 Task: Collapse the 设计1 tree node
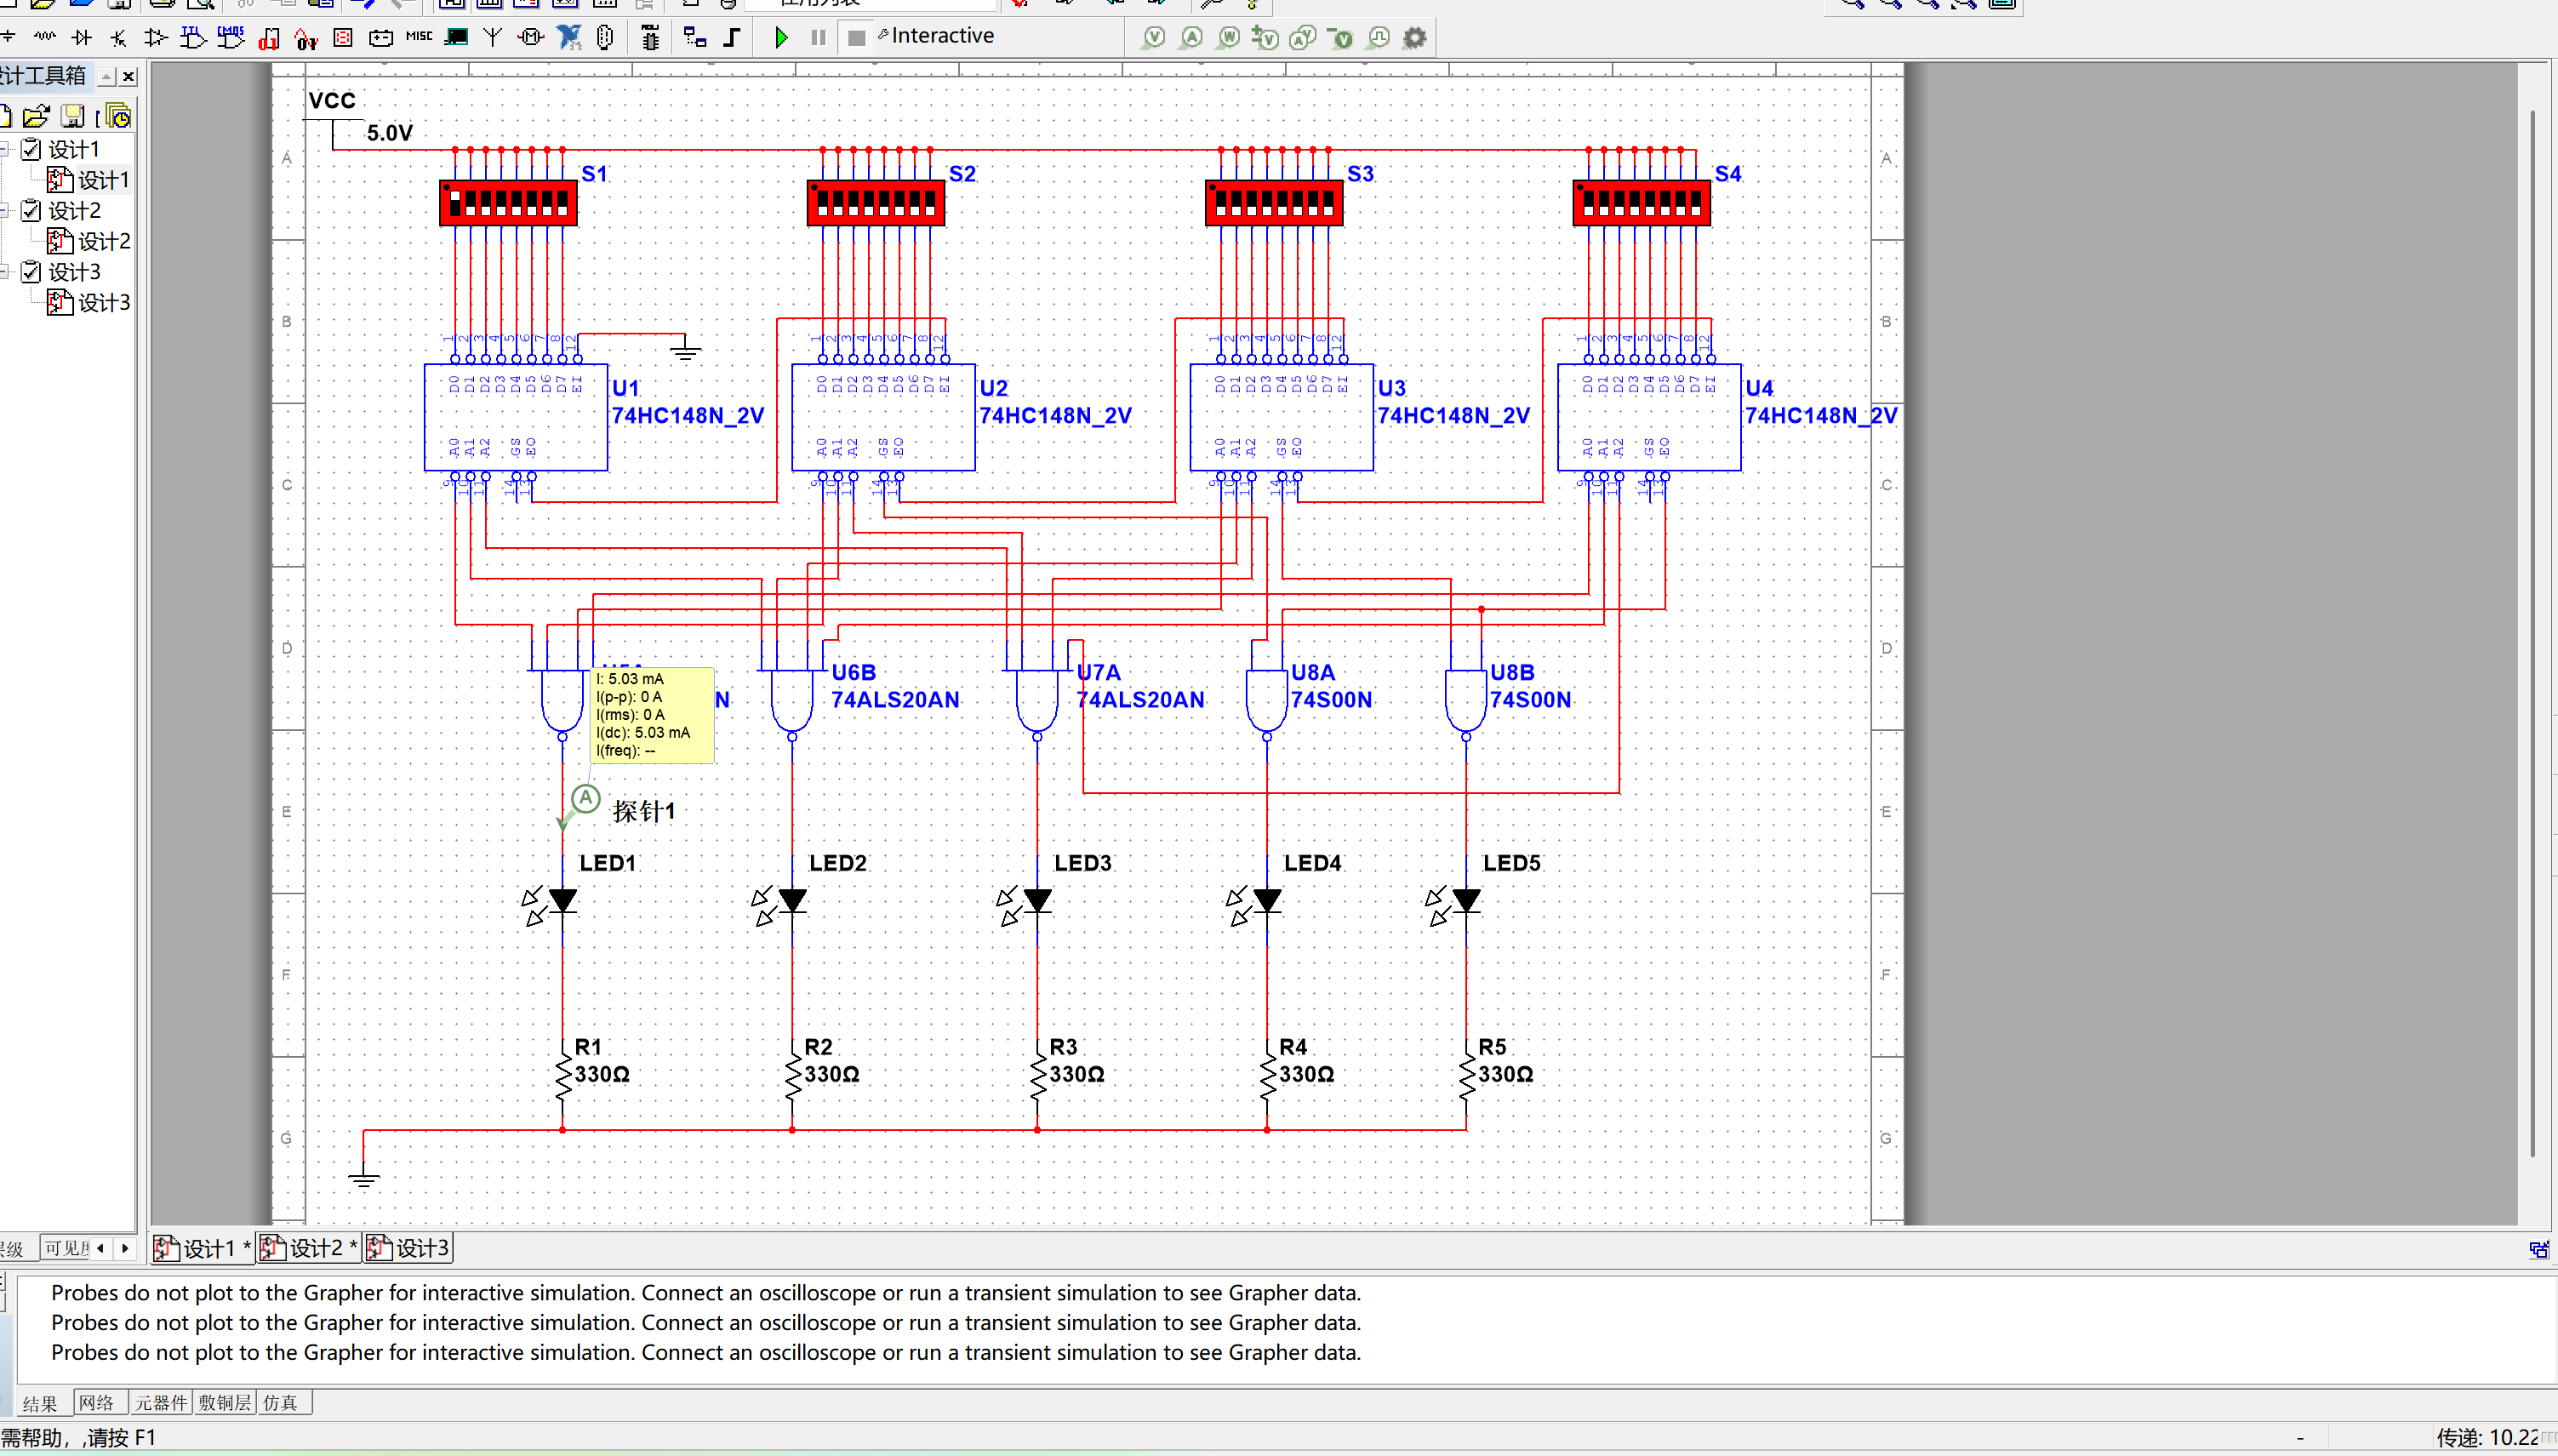pyautogui.click(x=5, y=149)
